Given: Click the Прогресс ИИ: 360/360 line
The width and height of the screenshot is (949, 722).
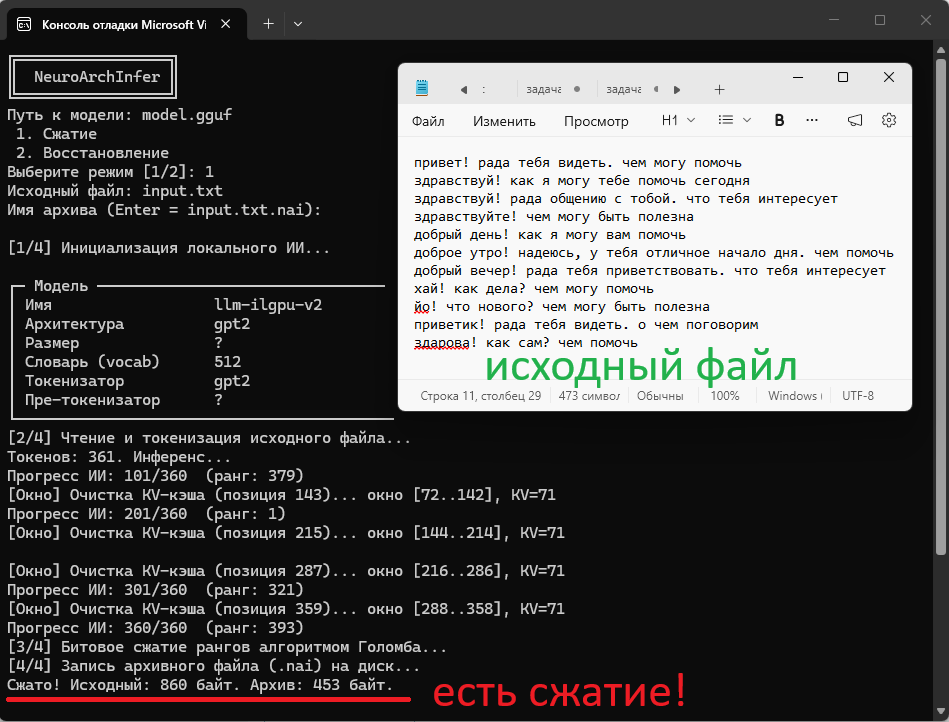Looking at the screenshot, I should [156, 628].
